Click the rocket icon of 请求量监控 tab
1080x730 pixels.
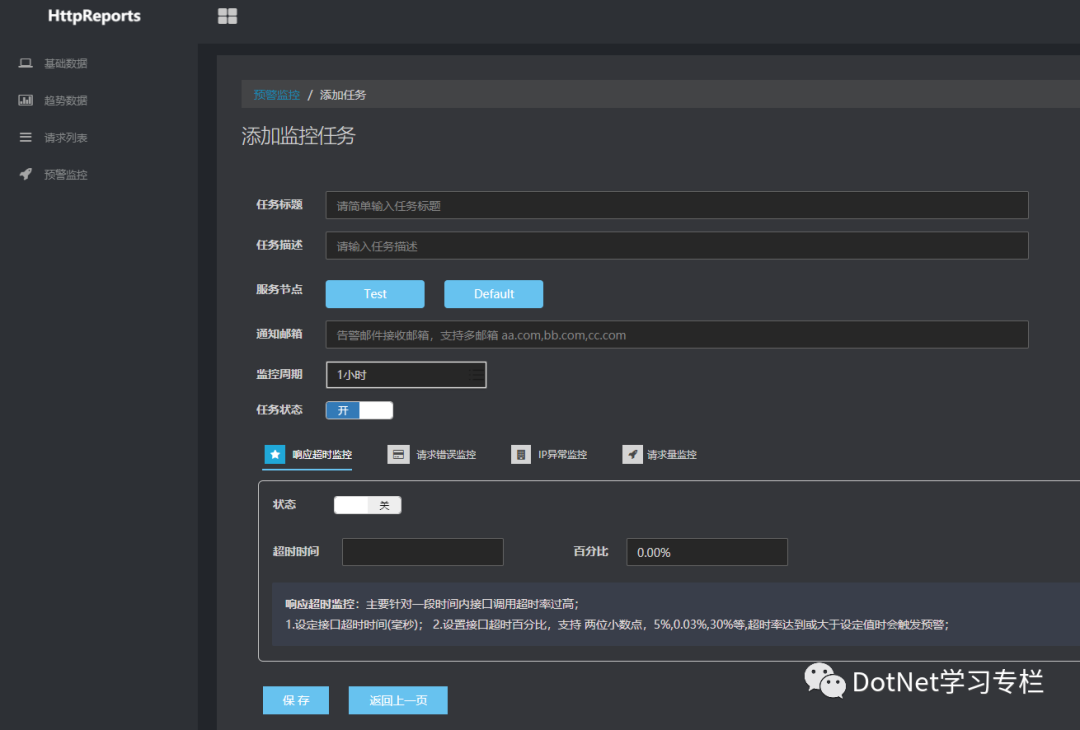[632, 454]
